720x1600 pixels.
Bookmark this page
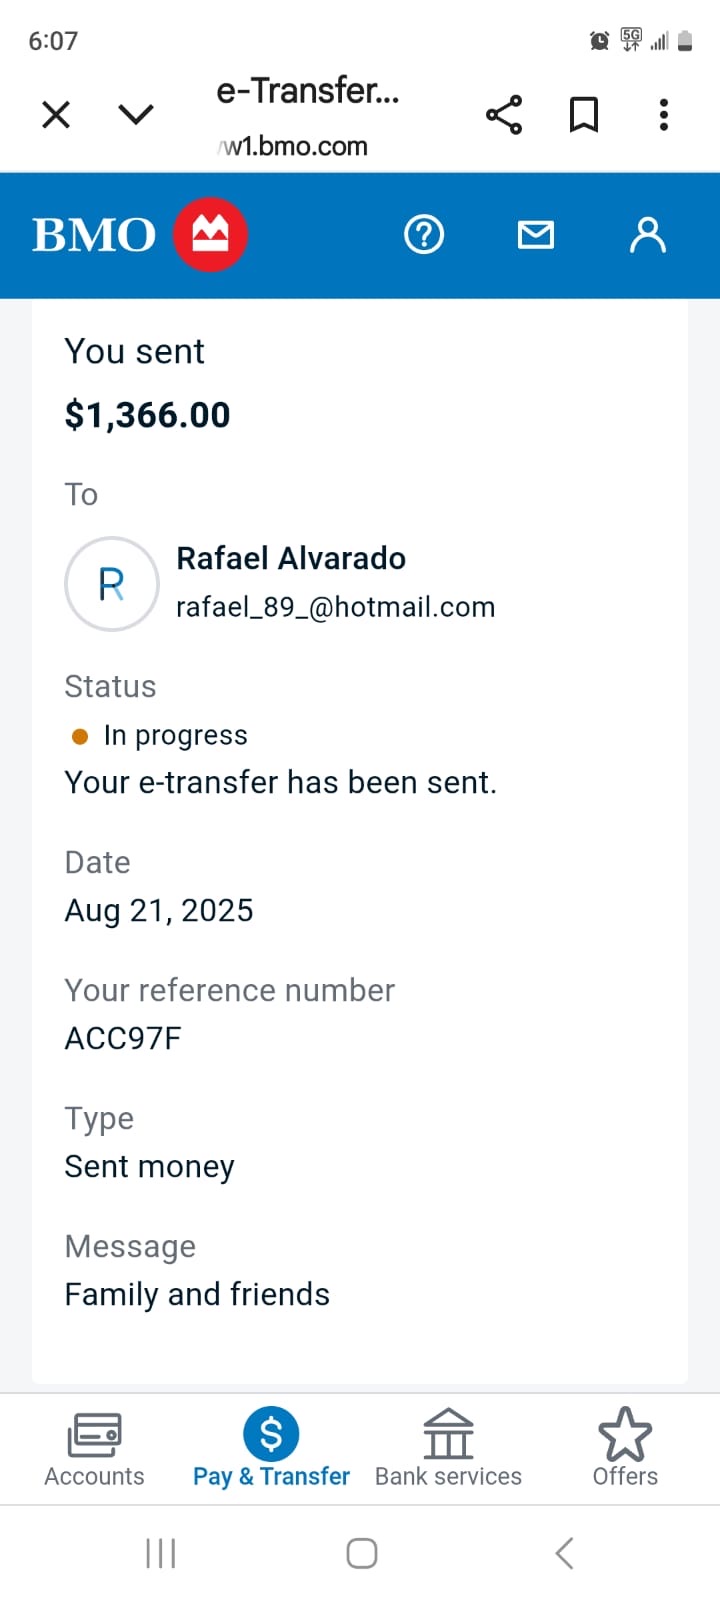point(584,115)
